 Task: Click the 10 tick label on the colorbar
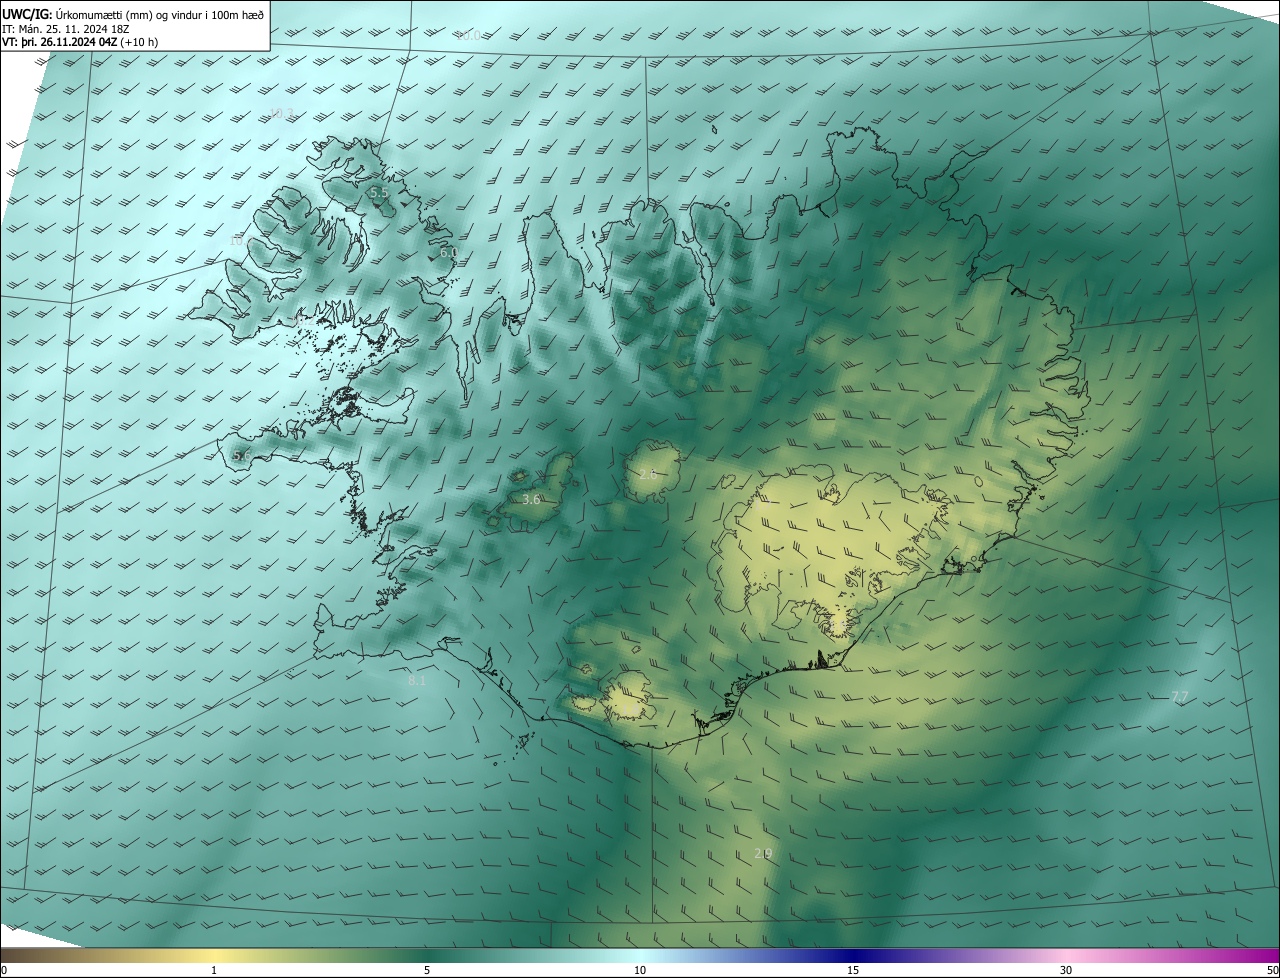click(640, 970)
